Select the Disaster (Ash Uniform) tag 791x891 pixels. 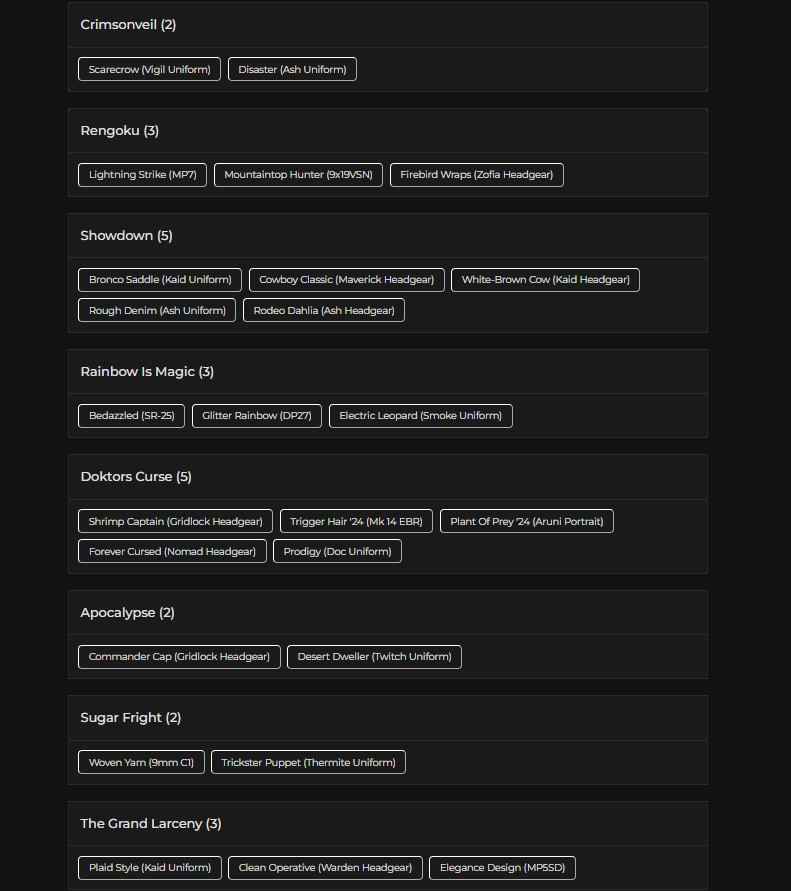pos(292,69)
